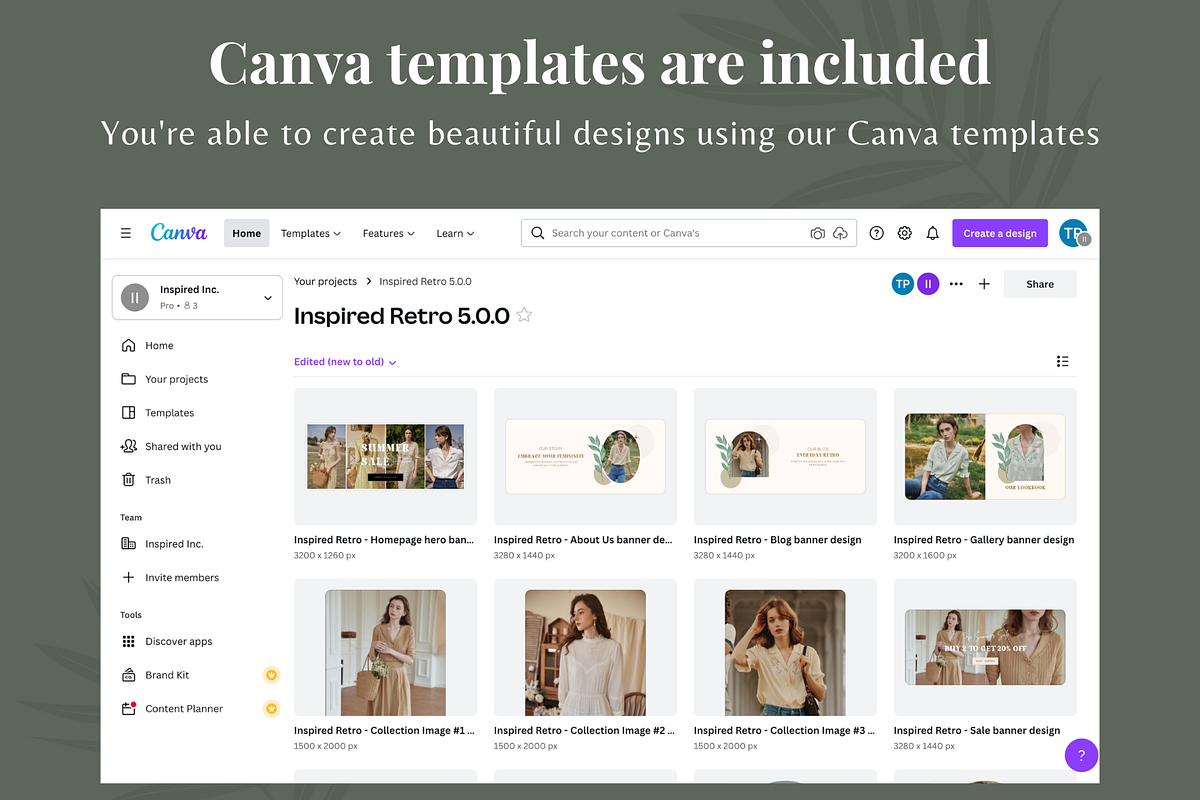Viewport: 1200px width, 800px height.
Task: Expand the Templates dropdown in top nav
Action: pyautogui.click(x=311, y=233)
